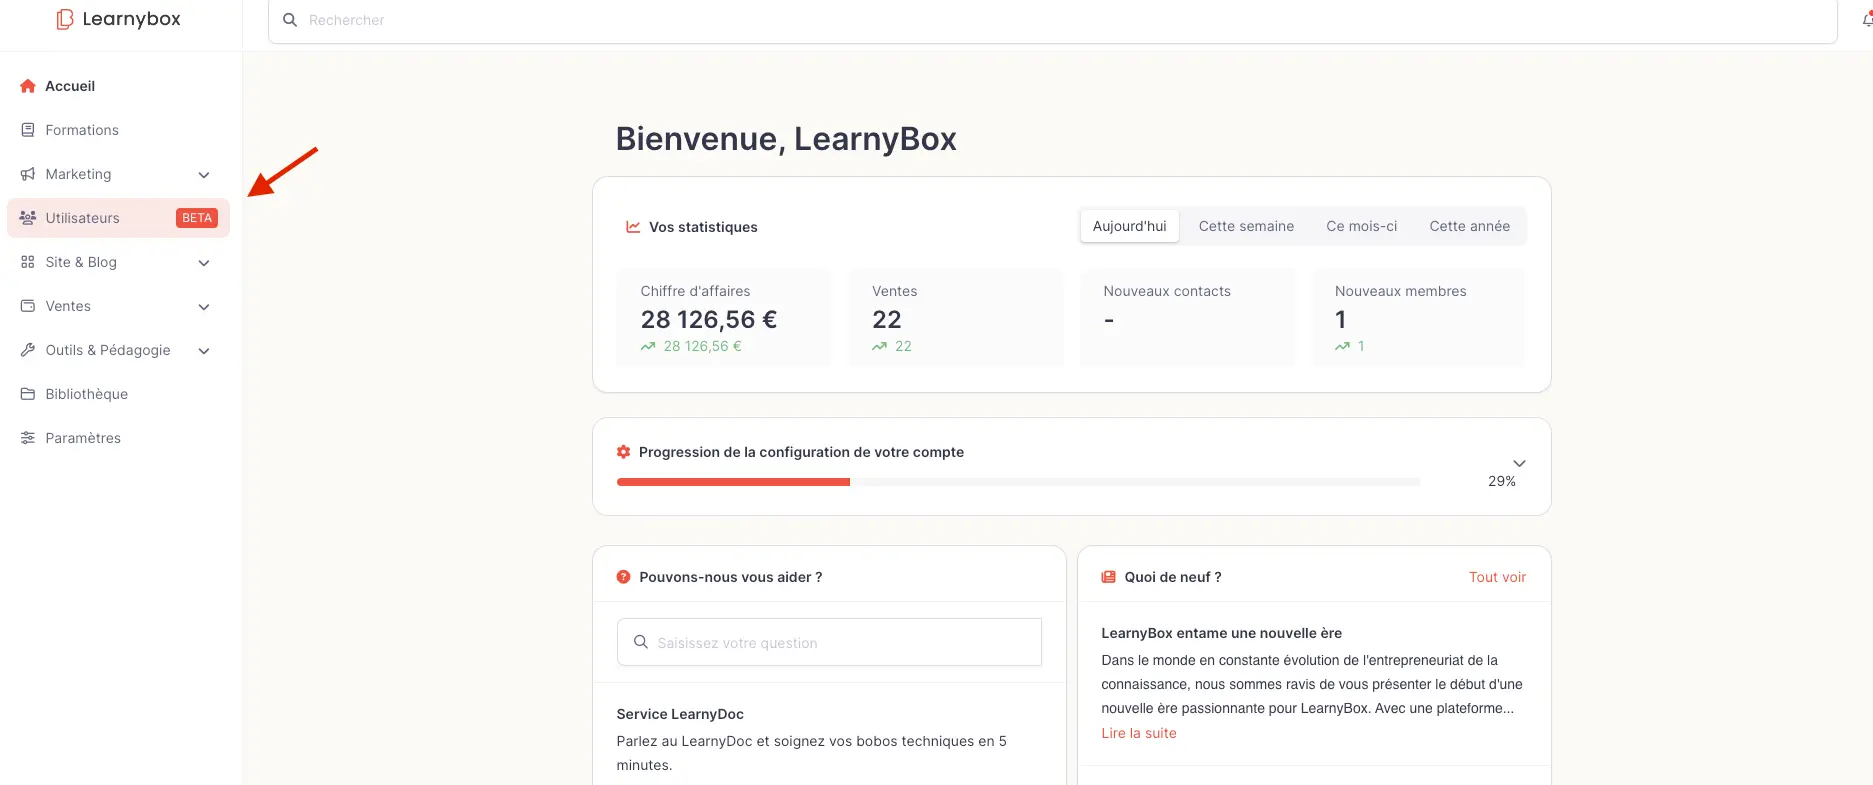The width and height of the screenshot is (1873, 785).
Task: Click the 29% progress value
Action: pyautogui.click(x=1502, y=481)
